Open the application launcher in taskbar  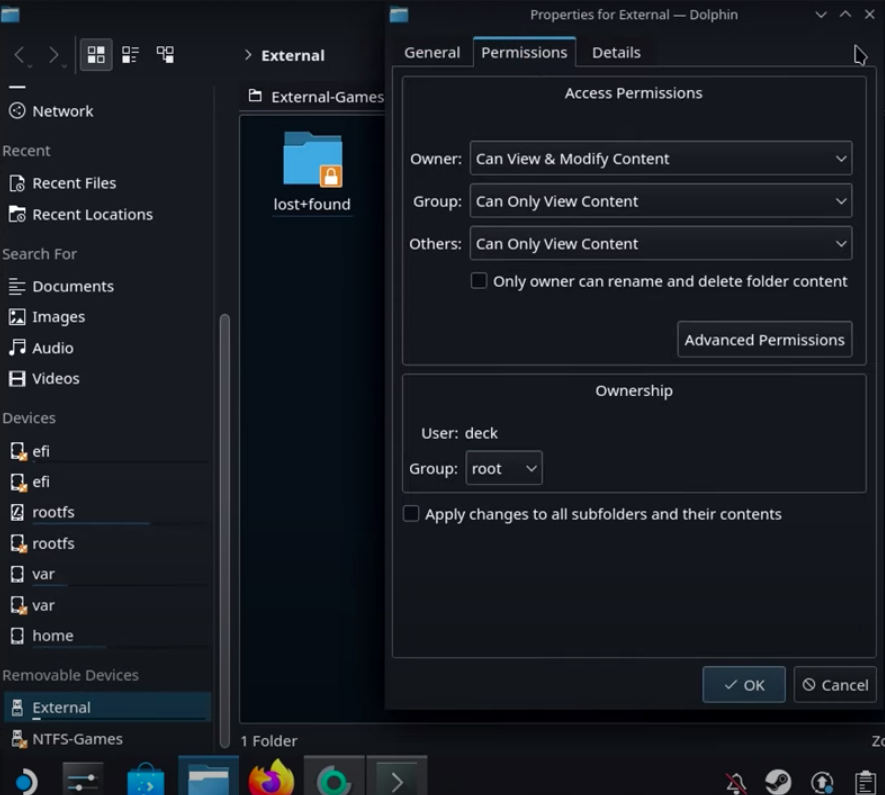pyautogui.click(x=25, y=781)
